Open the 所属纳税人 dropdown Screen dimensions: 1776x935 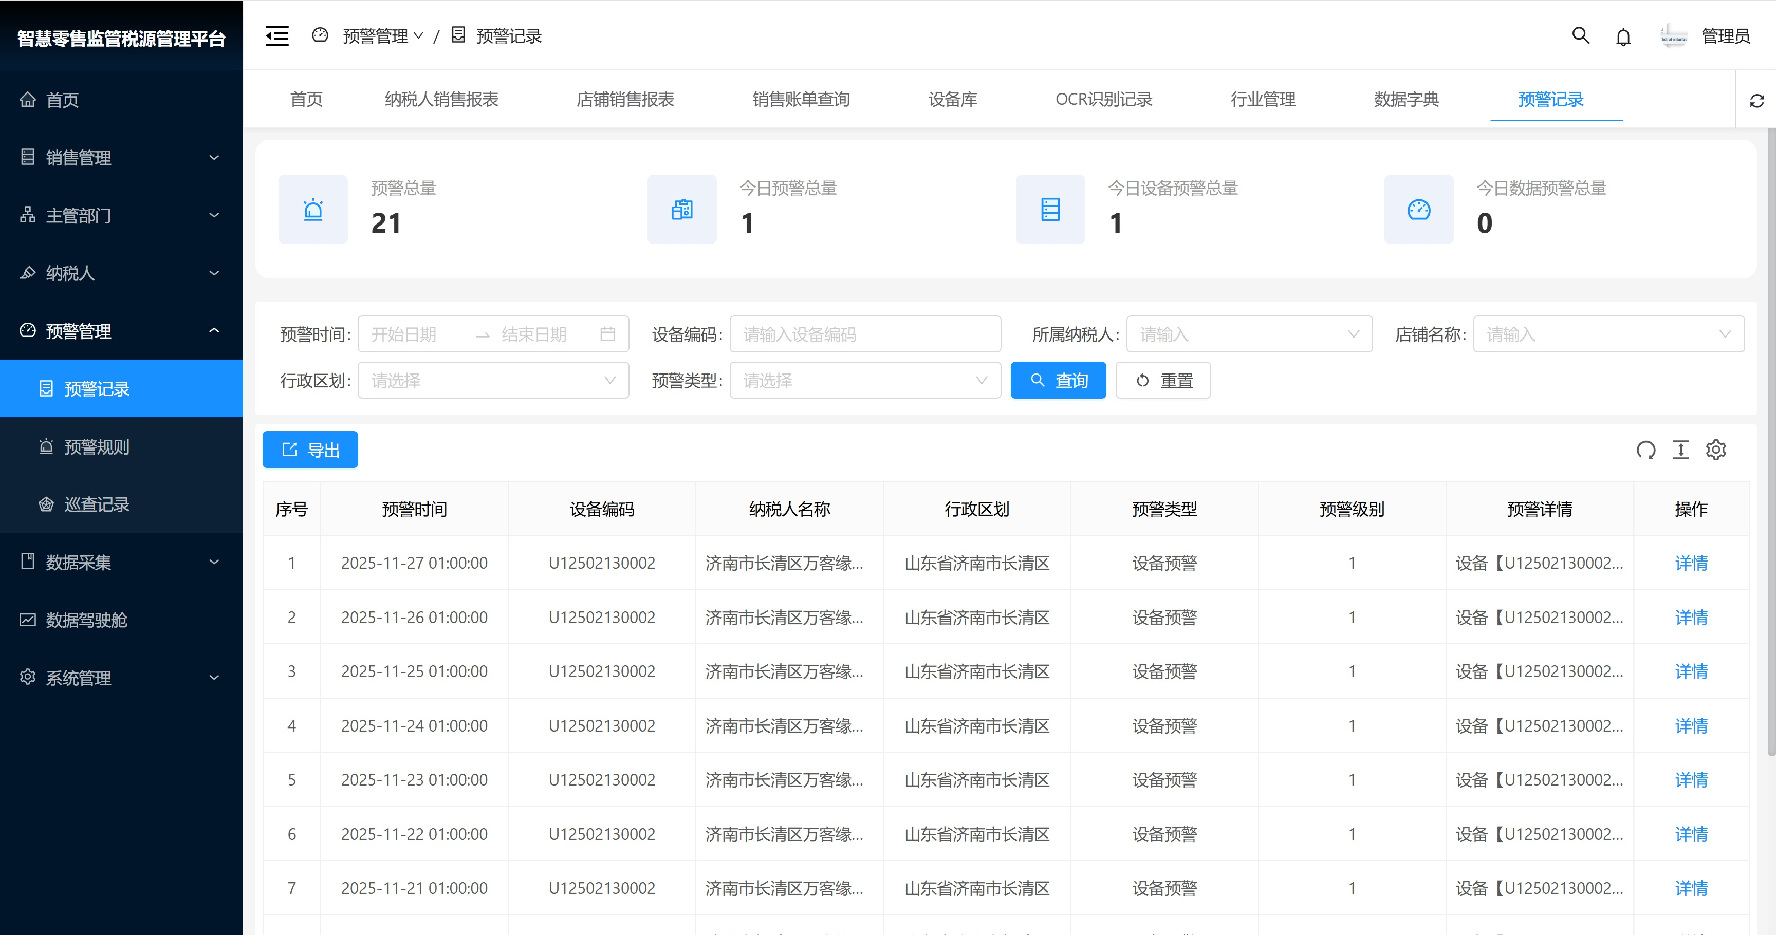[x=1248, y=334]
